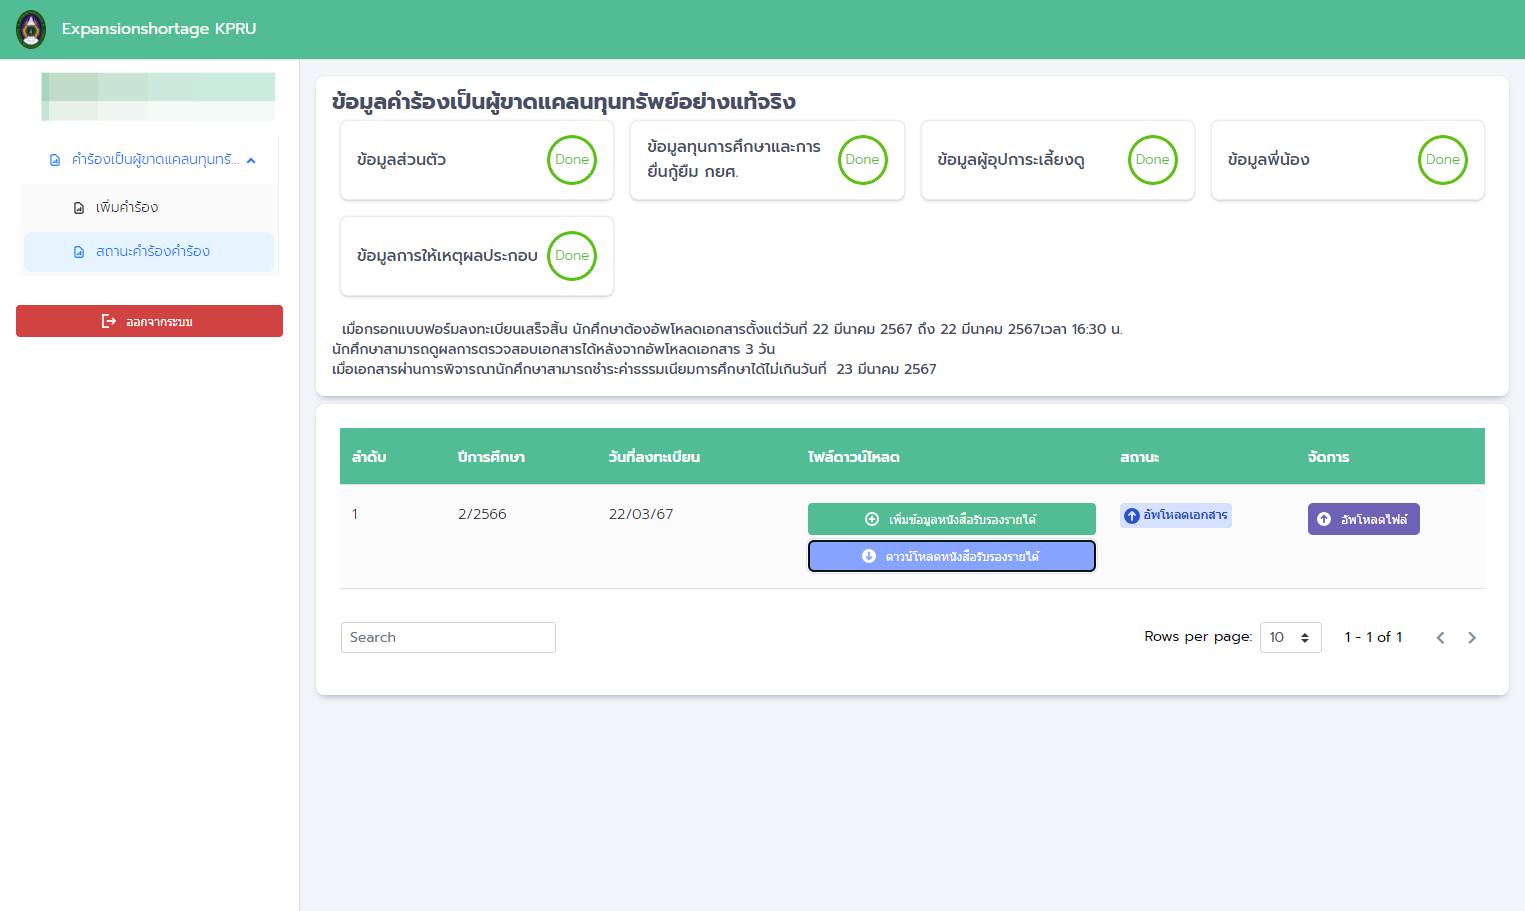The image size is (1525, 911).
Task: Open the ข้อมูลพี่น้อง card
Action: [x=1347, y=160]
